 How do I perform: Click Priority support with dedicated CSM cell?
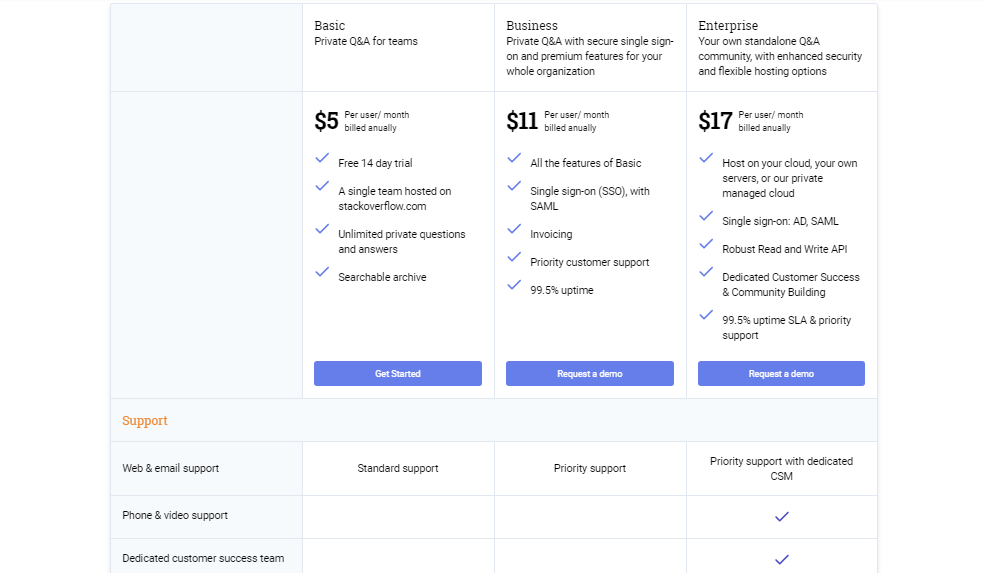[782, 468]
